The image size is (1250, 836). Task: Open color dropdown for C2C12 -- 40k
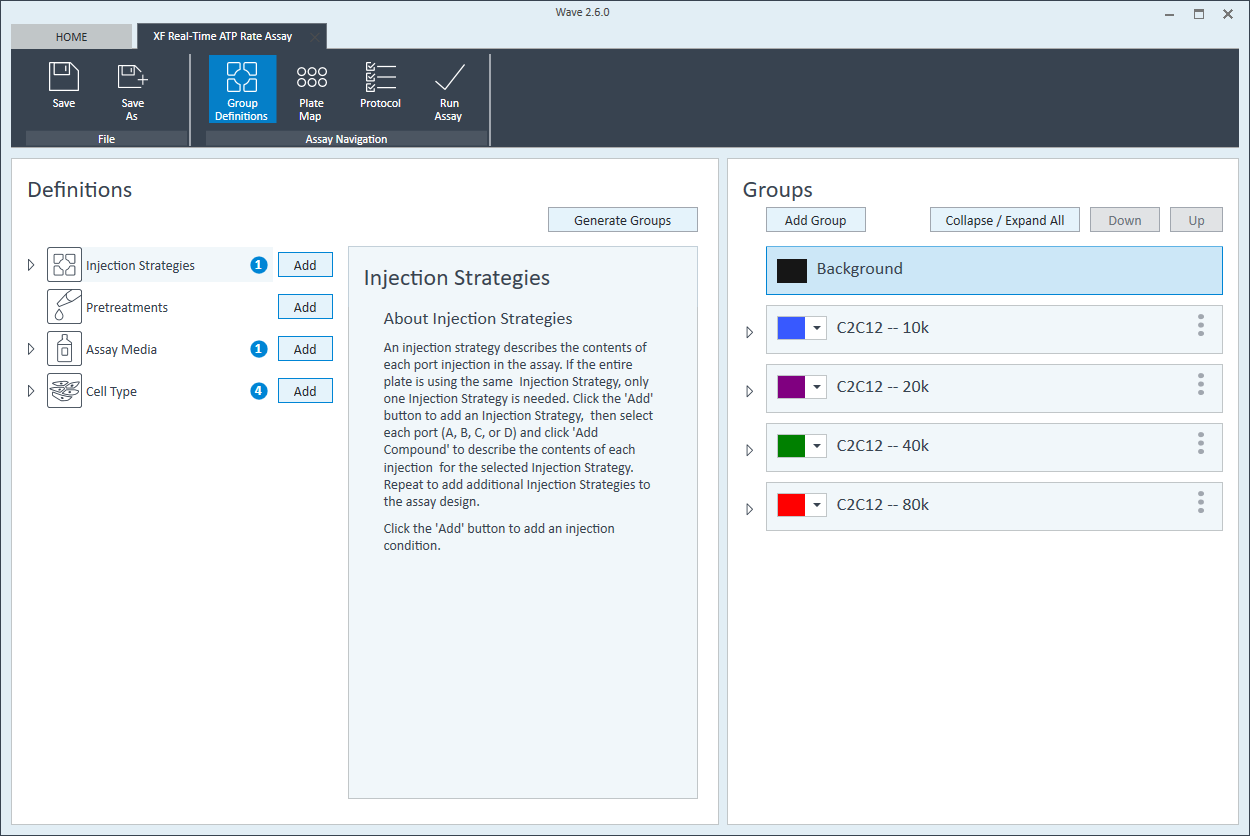(x=817, y=446)
